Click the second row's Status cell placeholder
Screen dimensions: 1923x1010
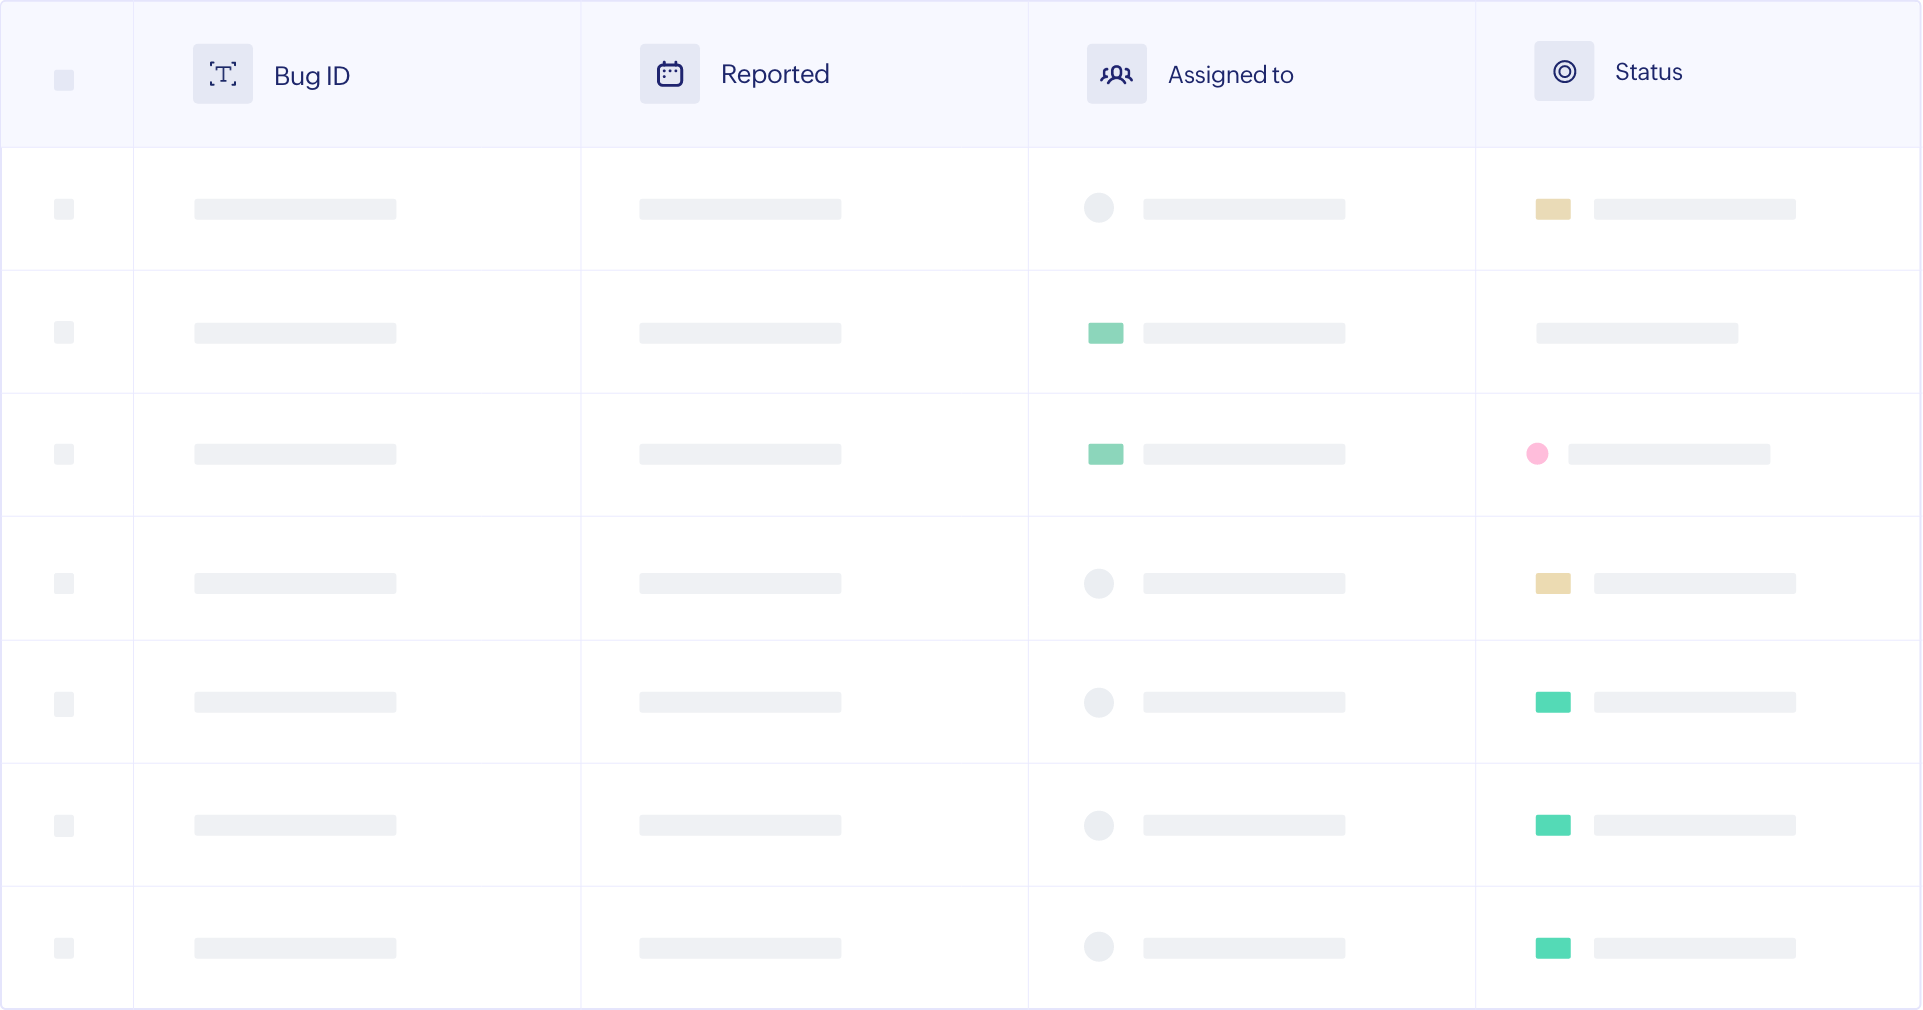pyautogui.click(x=1637, y=333)
